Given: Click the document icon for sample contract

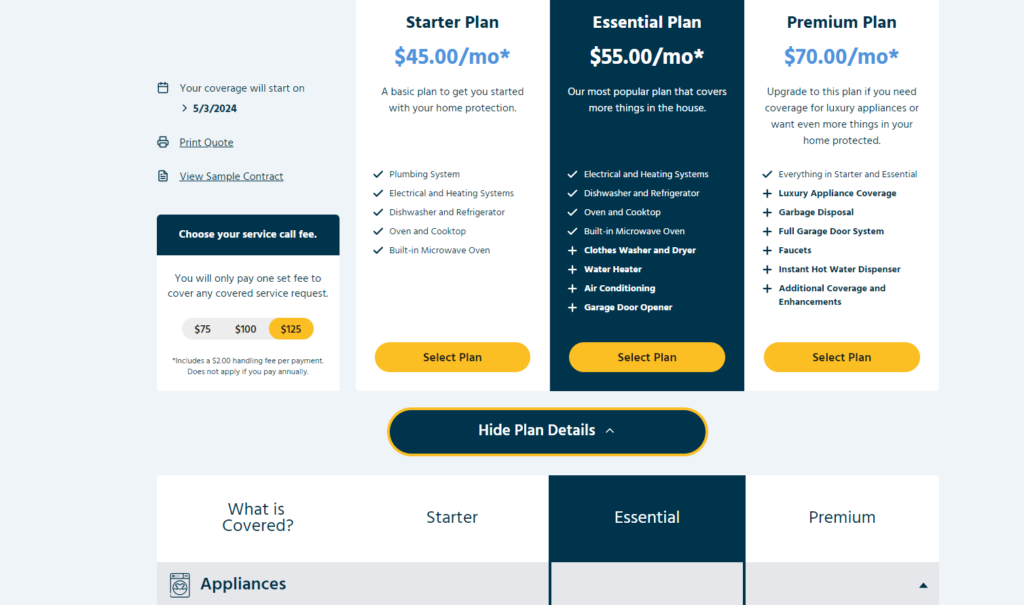Looking at the screenshot, I should click(163, 176).
